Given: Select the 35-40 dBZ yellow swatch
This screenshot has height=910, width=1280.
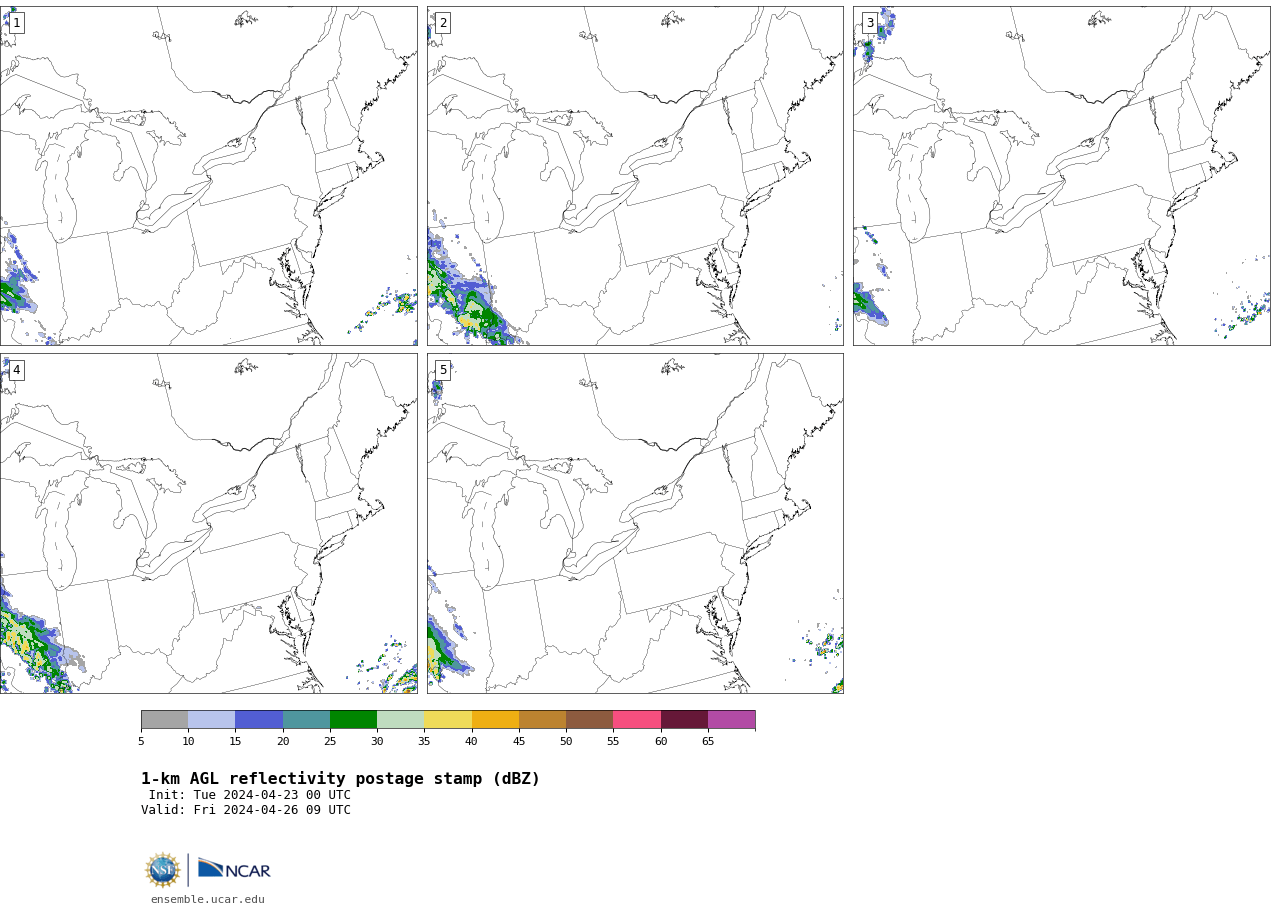Looking at the screenshot, I should 448,720.
